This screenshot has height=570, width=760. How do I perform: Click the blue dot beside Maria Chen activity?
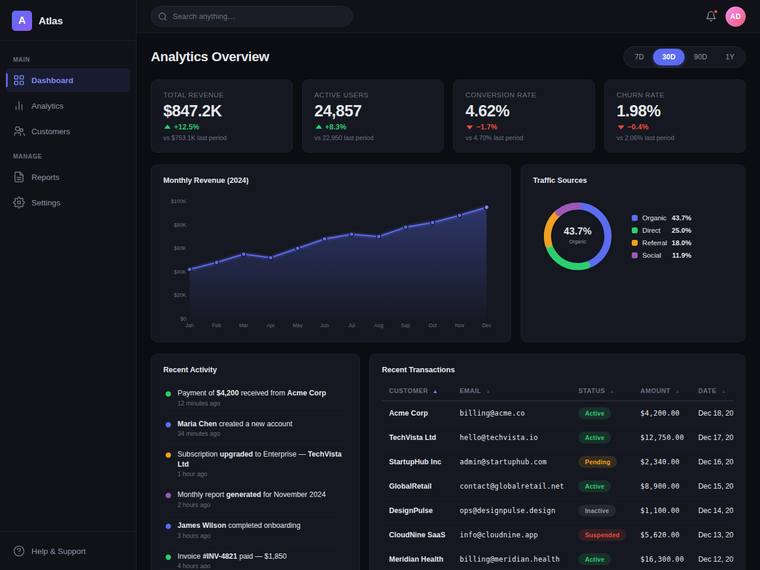click(168, 425)
